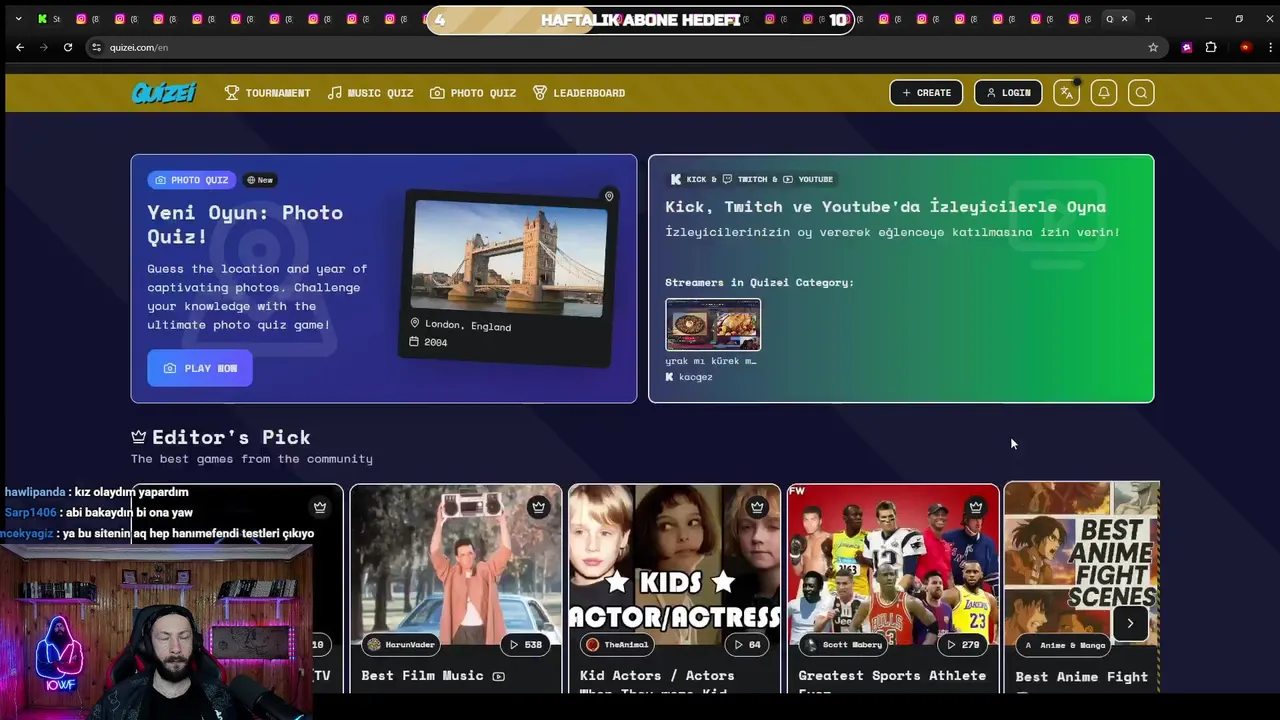The width and height of the screenshot is (1280, 720).
Task: Click crown icon on Best Film Music card
Action: (538, 507)
